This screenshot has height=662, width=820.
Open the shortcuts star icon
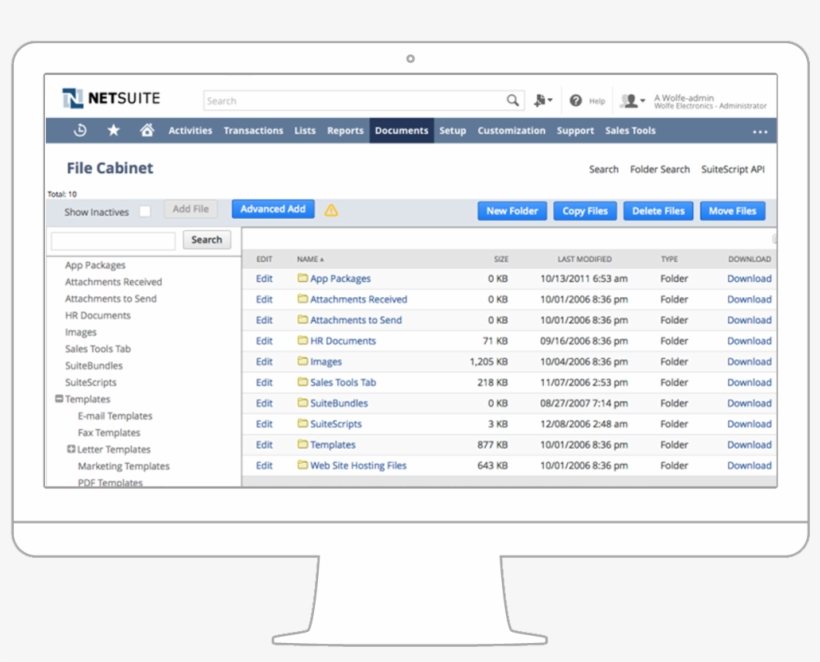113,130
